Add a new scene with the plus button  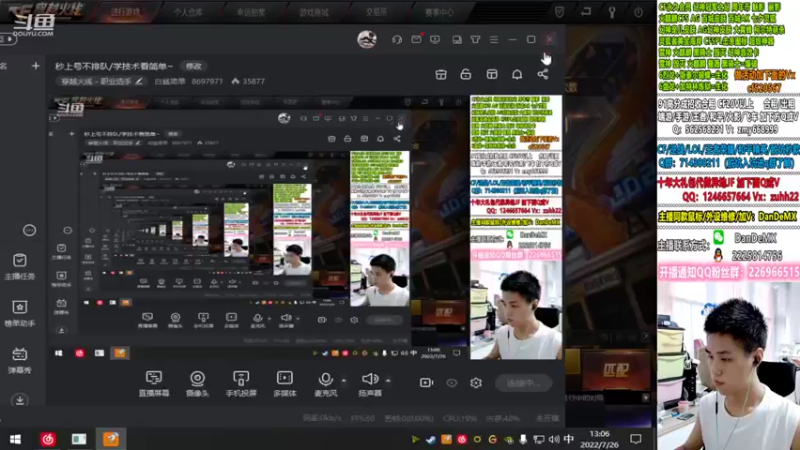point(35,66)
